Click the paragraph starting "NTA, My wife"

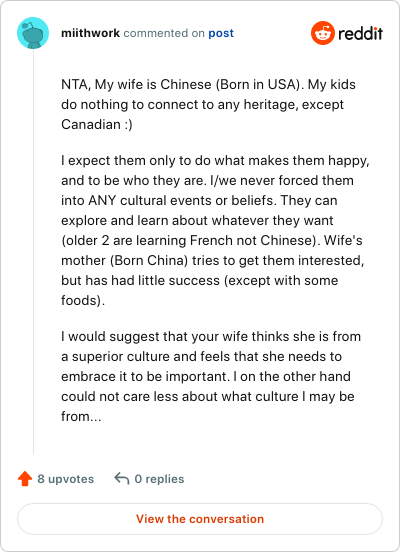208,105
